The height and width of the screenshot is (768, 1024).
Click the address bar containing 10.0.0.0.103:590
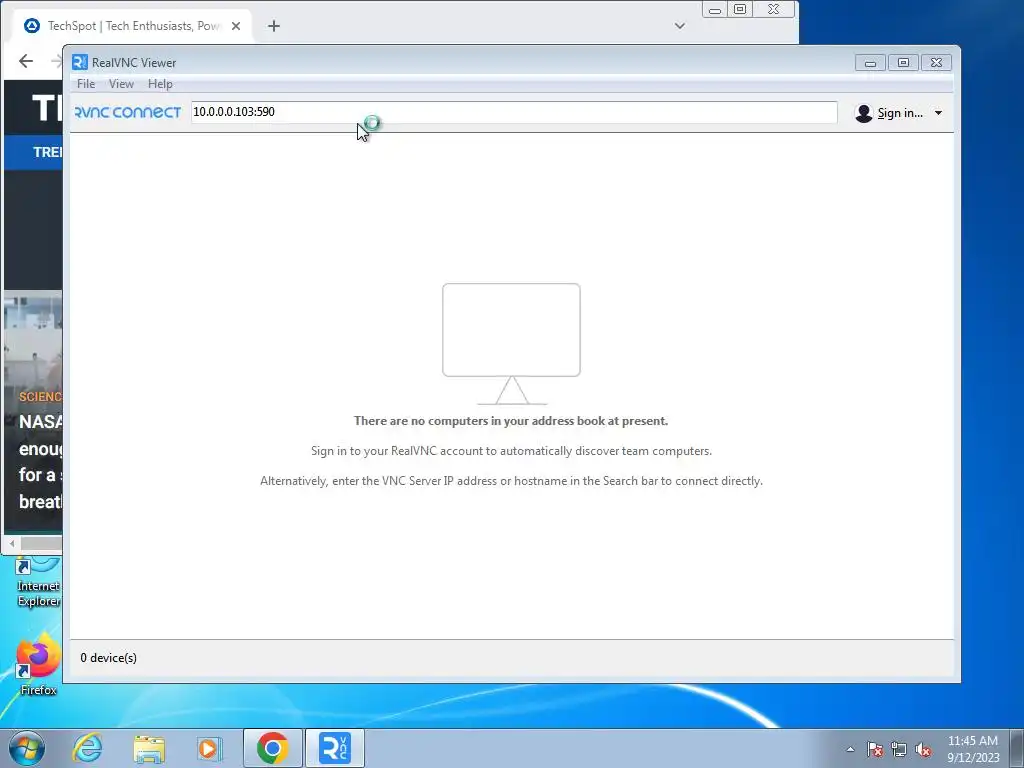coord(514,112)
